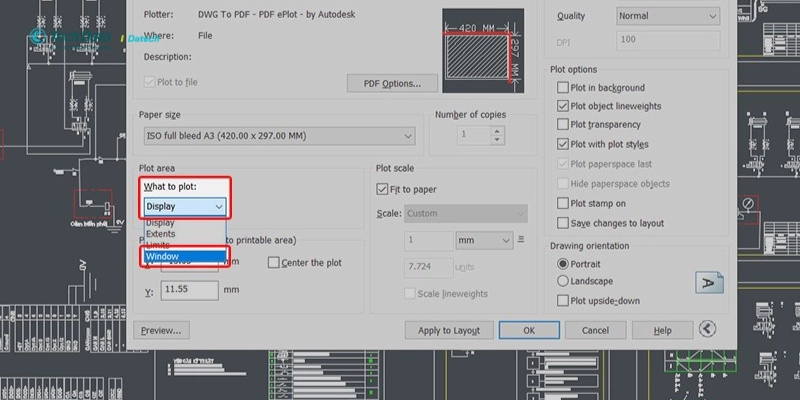Click the drawing orientation page icon
The height and width of the screenshot is (400, 800).
709,282
